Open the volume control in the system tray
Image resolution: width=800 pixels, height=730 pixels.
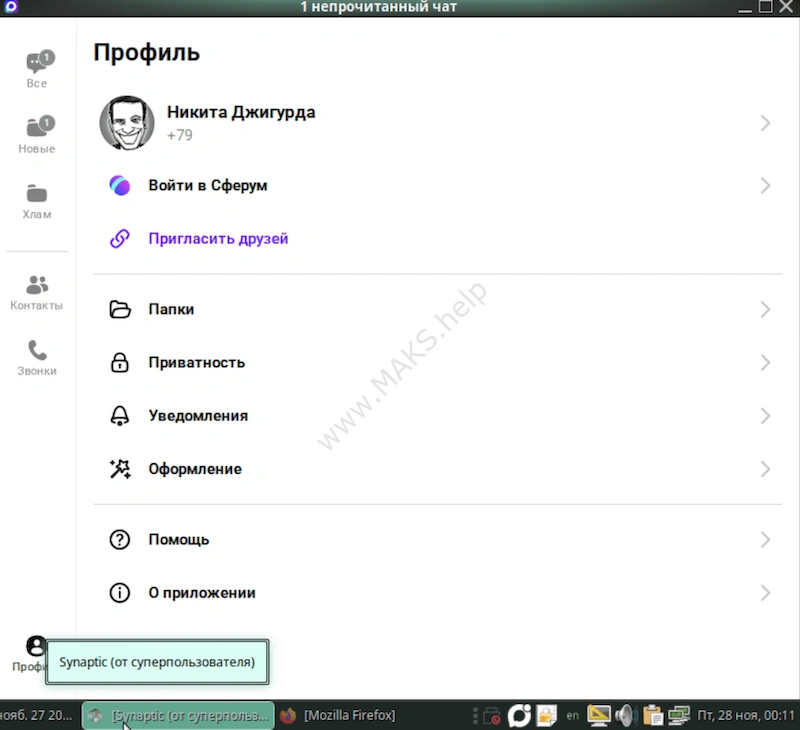tap(624, 715)
